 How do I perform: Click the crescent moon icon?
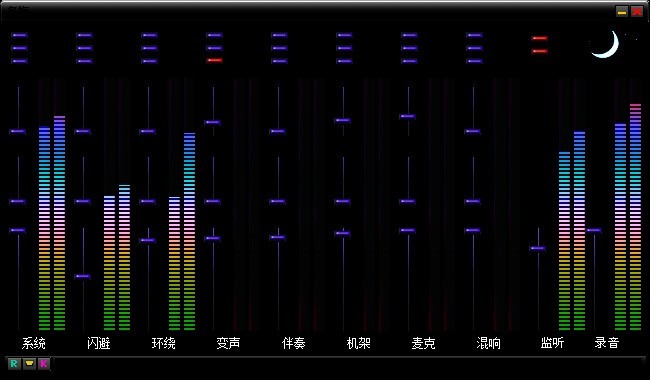click(606, 45)
